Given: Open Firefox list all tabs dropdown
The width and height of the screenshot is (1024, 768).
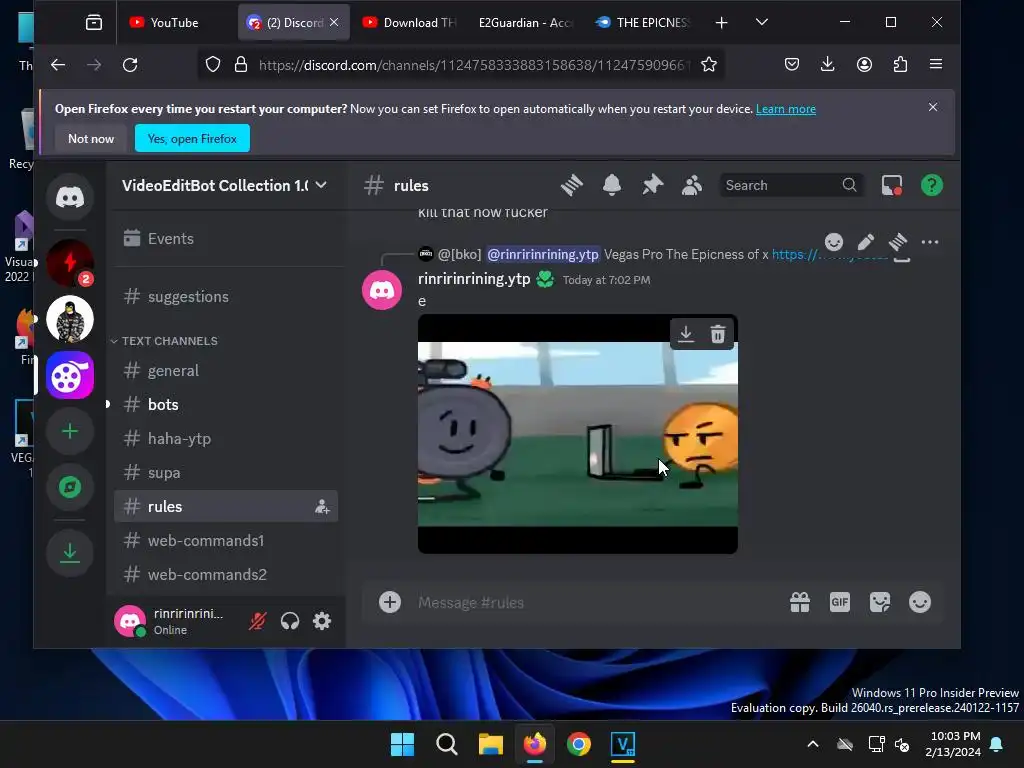Looking at the screenshot, I should coord(761,22).
